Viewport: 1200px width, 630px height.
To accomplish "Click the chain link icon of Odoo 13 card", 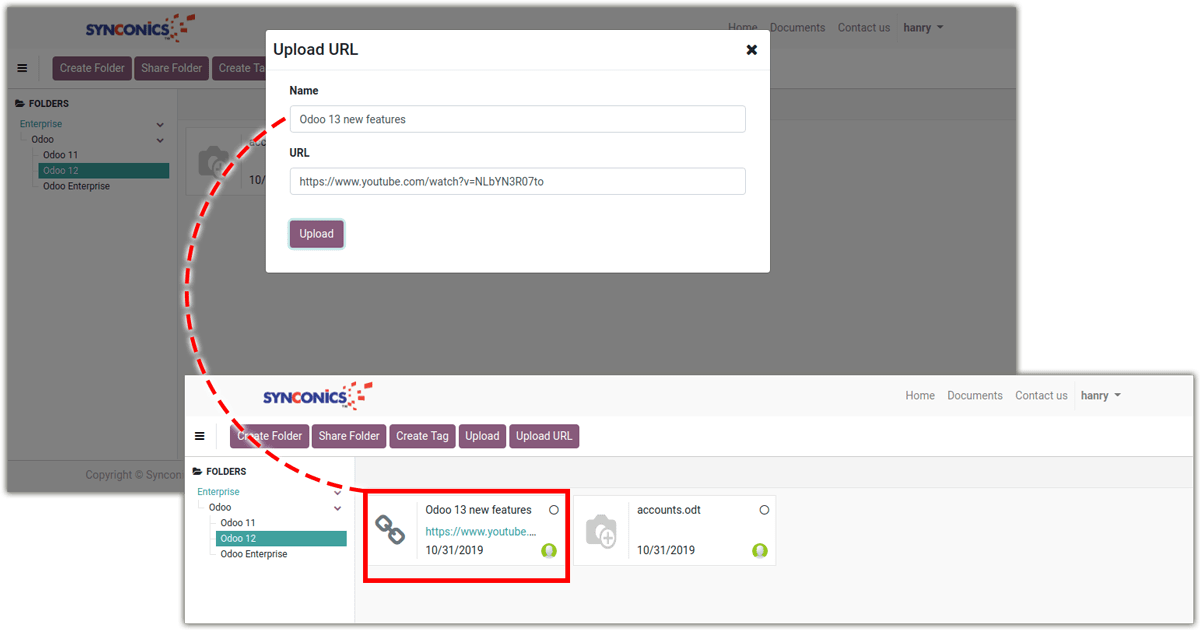I will pos(390,529).
